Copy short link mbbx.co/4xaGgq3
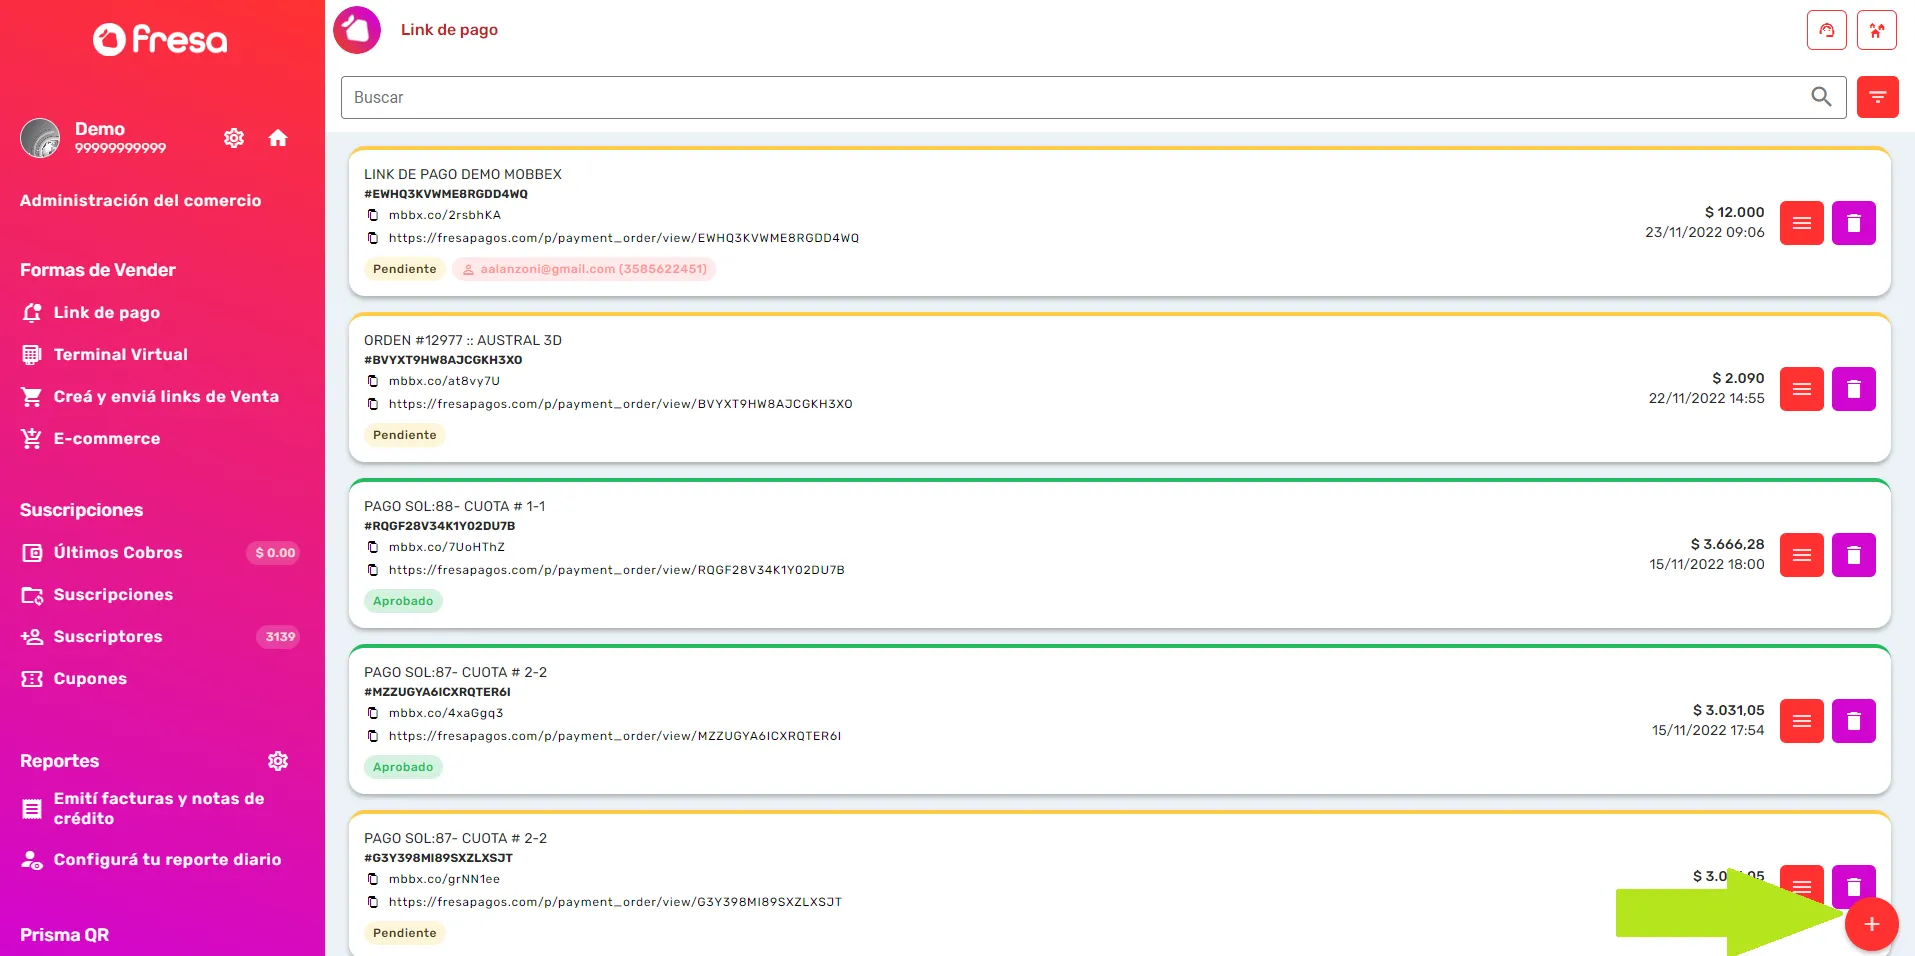 click(373, 713)
